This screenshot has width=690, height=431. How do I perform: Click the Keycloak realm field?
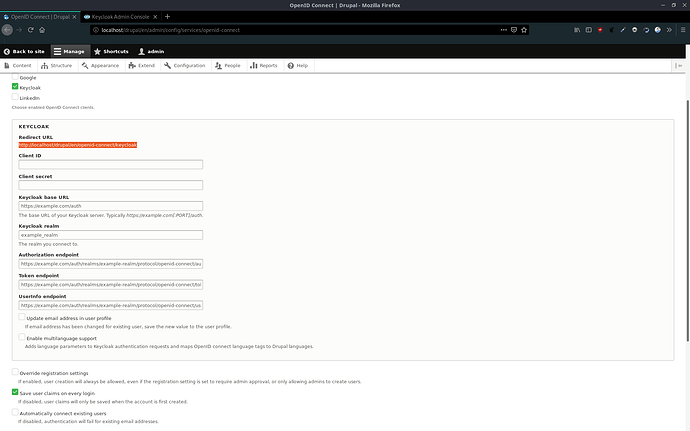coord(110,235)
